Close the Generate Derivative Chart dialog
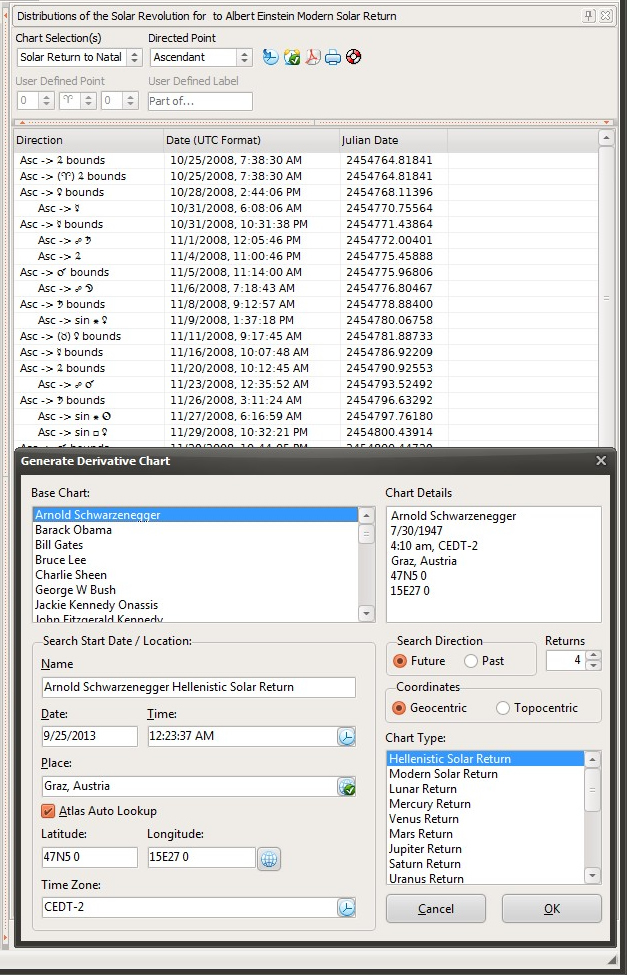The width and height of the screenshot is (627, 975). click(x=601, y=461)
